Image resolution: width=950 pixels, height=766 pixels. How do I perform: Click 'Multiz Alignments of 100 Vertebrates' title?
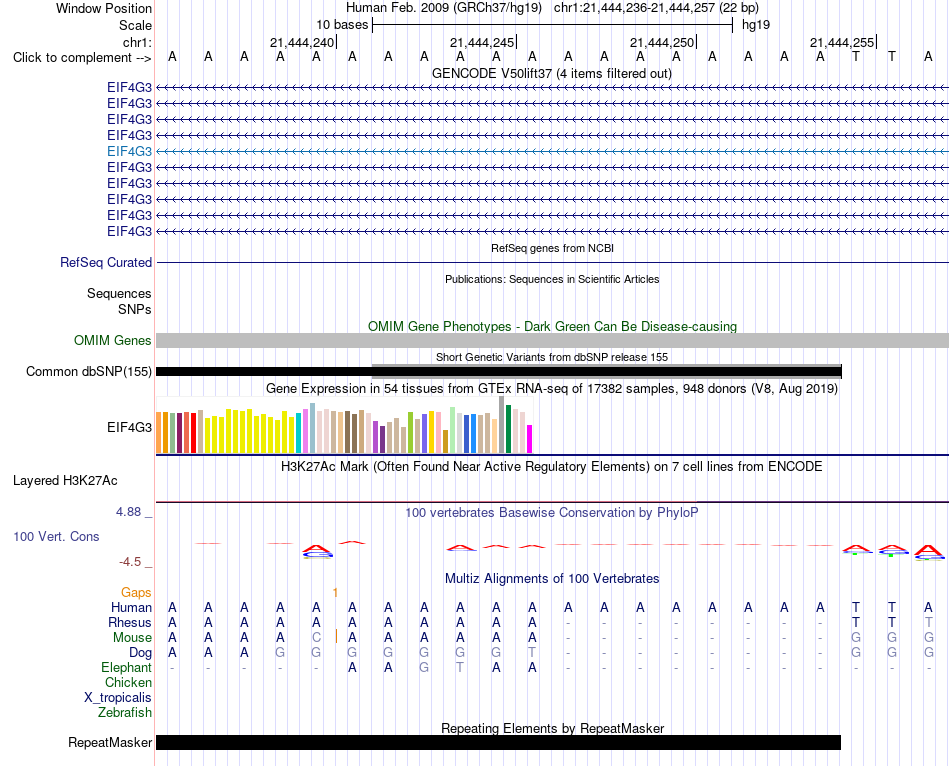coord(552,578)
